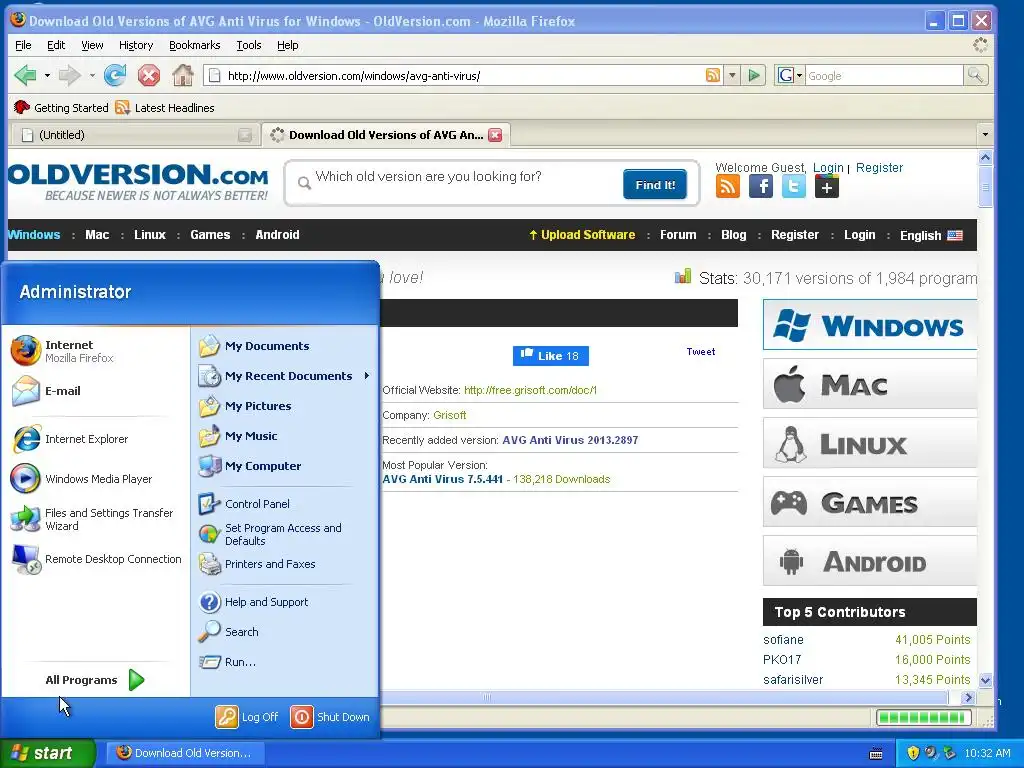The image size is (1024, 768).
Task: Click the green Go arrow next to address bar
Action: tap(754, 76)
